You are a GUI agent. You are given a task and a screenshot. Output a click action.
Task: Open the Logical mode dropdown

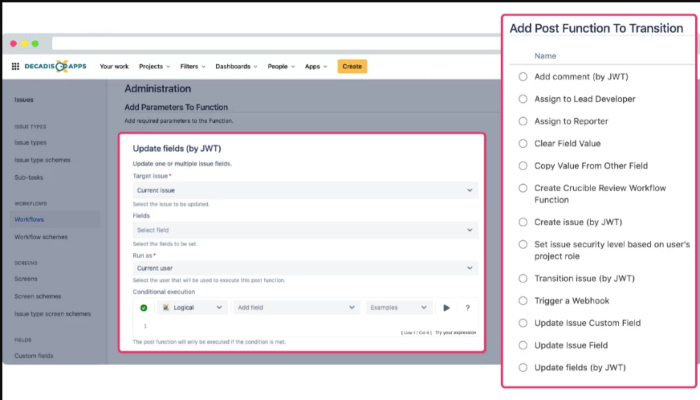coord(192,308)
